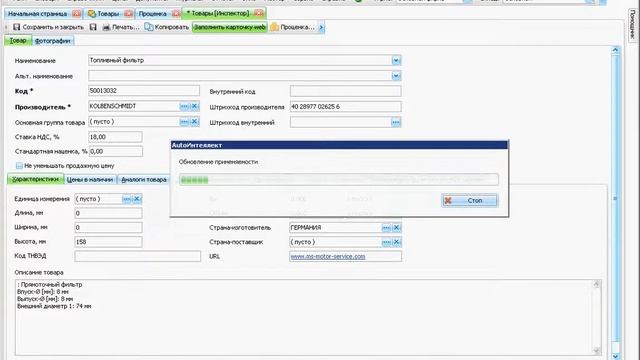
Task: Click Копировать in the toolbar
Action: (x=167, y=27)
